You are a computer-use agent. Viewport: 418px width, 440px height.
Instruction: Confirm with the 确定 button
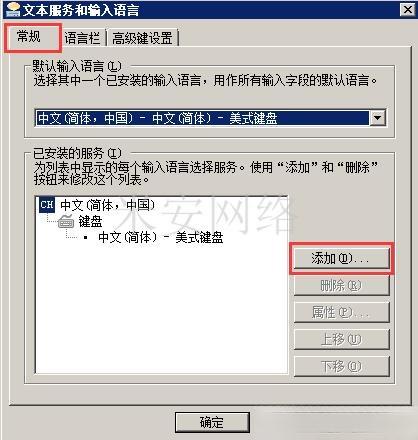pyautogui.click(x=212, y=422)
